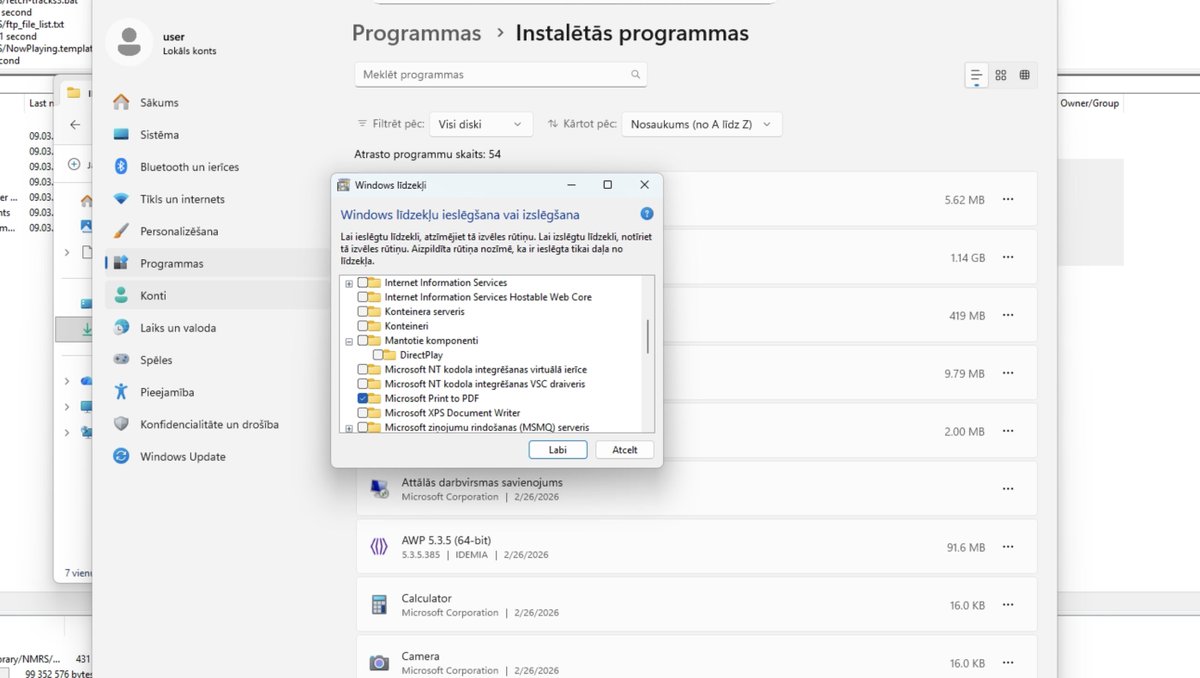Open Konti via its person icon
The height and width of the screenshot is (678, 1200).
click(121, 295)
